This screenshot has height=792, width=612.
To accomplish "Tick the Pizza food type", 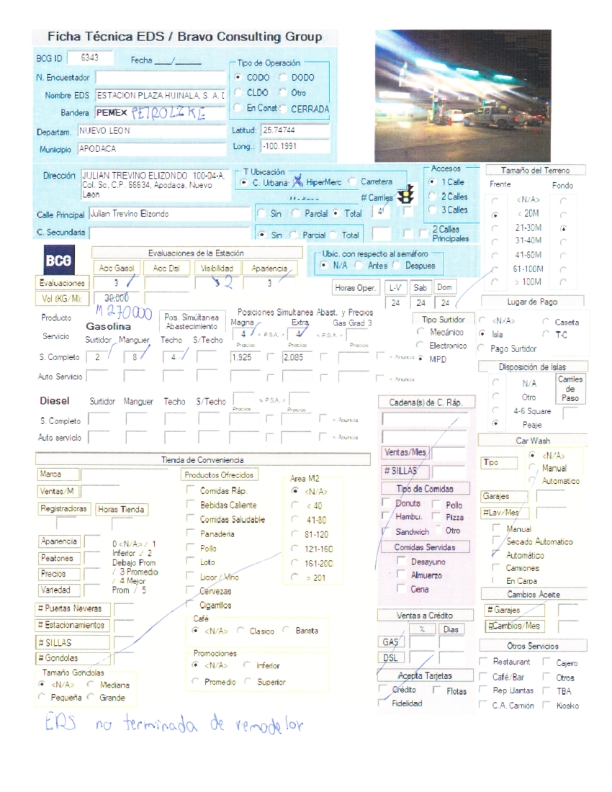I will [436, 517].
